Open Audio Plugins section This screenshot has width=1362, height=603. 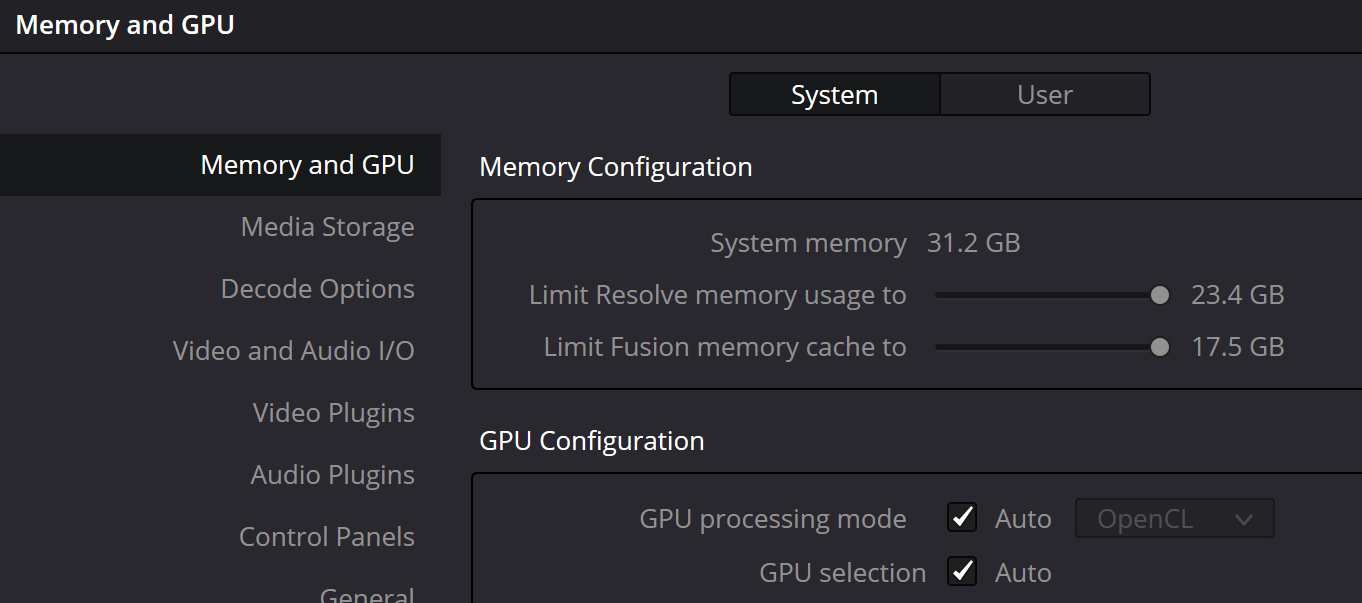point(332,475)
